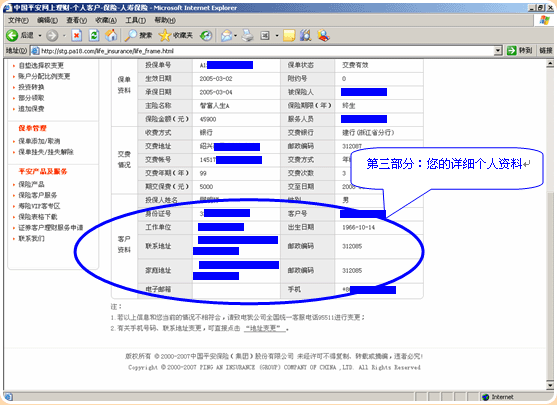
Task: Expand the Mail icon dropdown arrow
Action: tap(235, 36)
